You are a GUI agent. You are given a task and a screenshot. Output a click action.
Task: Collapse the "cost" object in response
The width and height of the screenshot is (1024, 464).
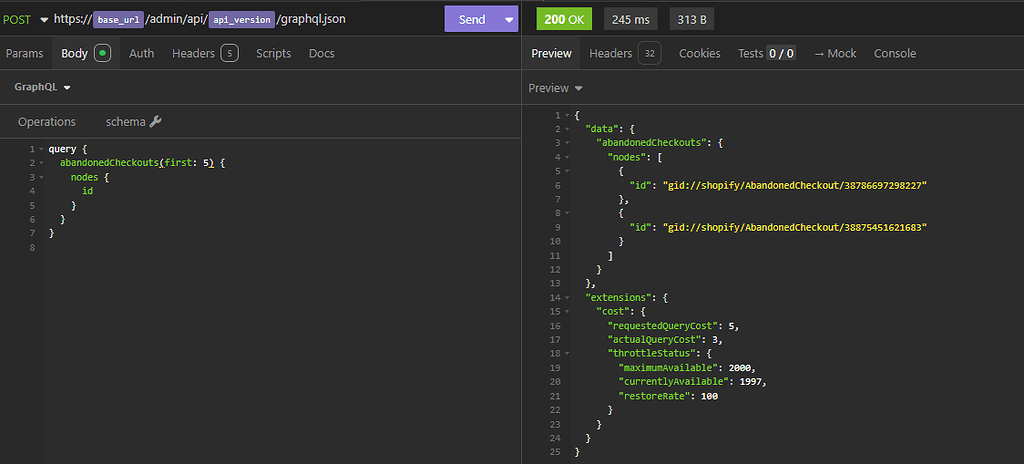(566, 311)
